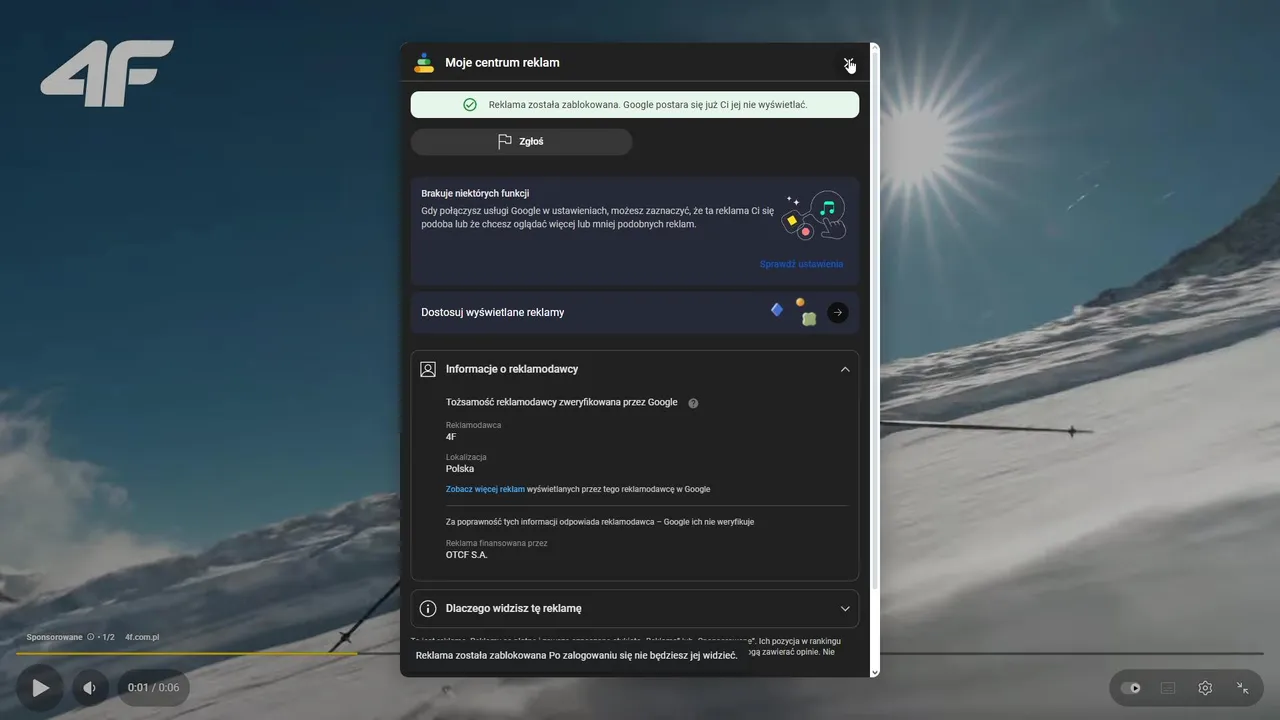The width and height of the screenshot is (1280, 720).
Task: Click the info circle icon beside Dlaczego
Action: [428, 608]
